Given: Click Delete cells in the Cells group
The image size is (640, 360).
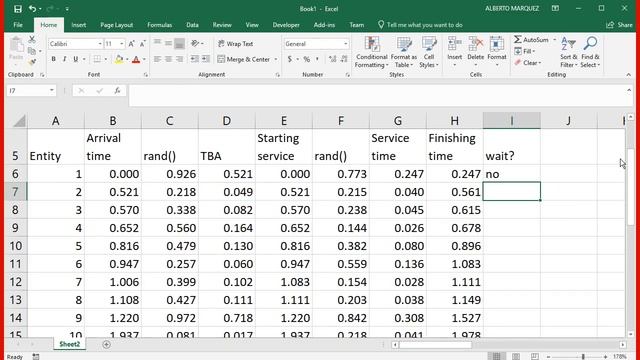Looking at the screenshot, I should (x=476, y=52).
